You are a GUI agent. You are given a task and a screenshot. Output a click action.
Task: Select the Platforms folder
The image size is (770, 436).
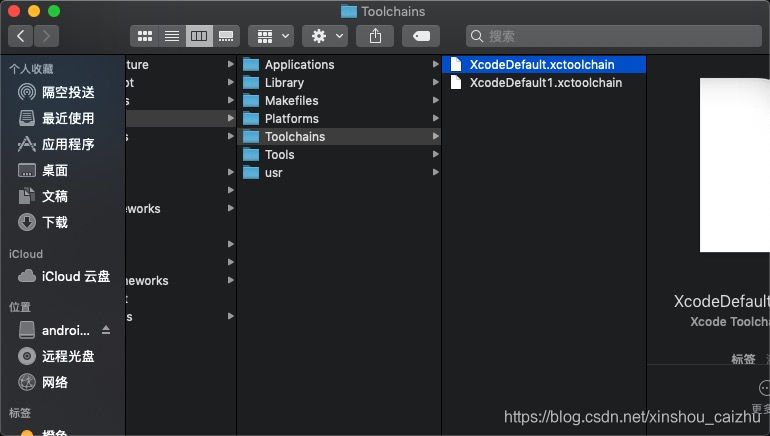point(339,118)
